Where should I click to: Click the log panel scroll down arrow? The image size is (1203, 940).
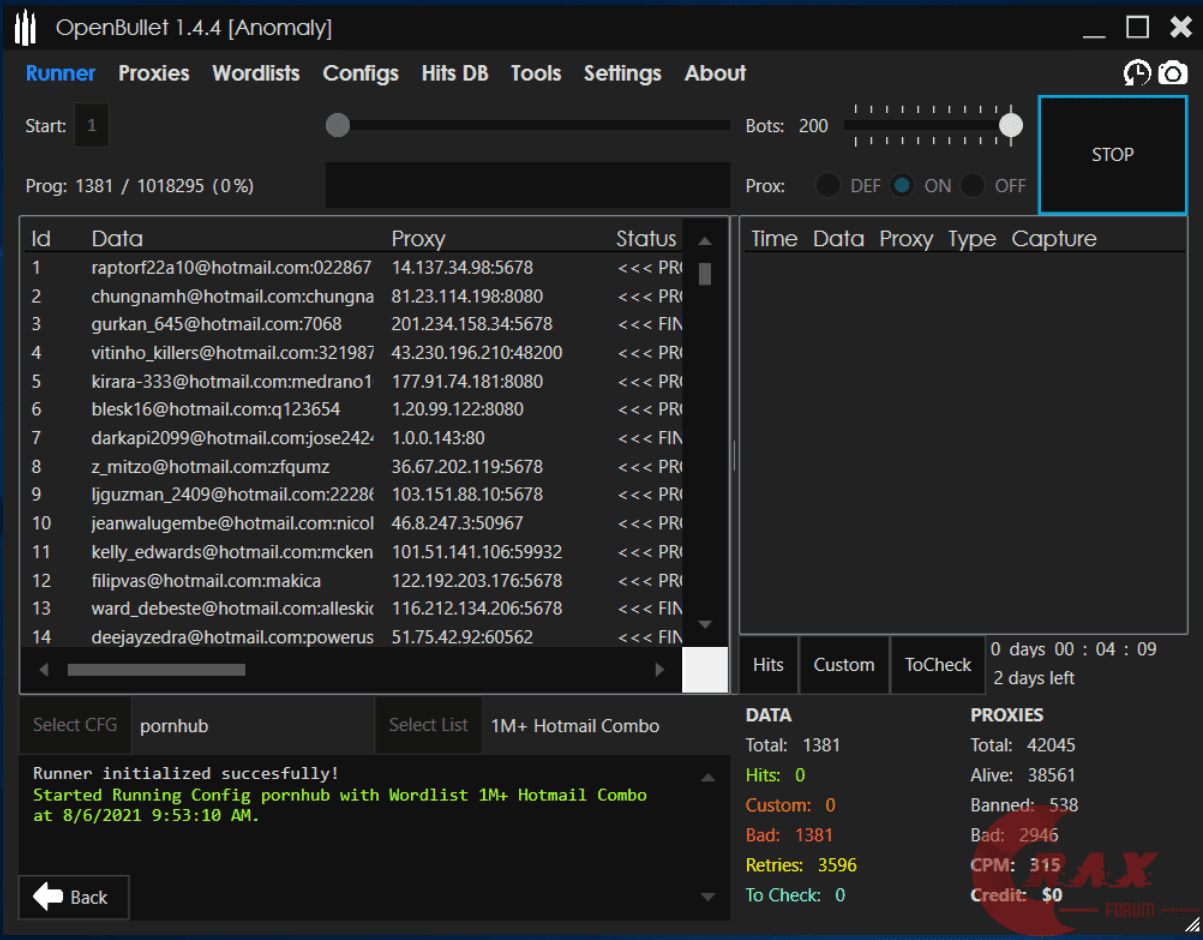(x=707, y=897)
